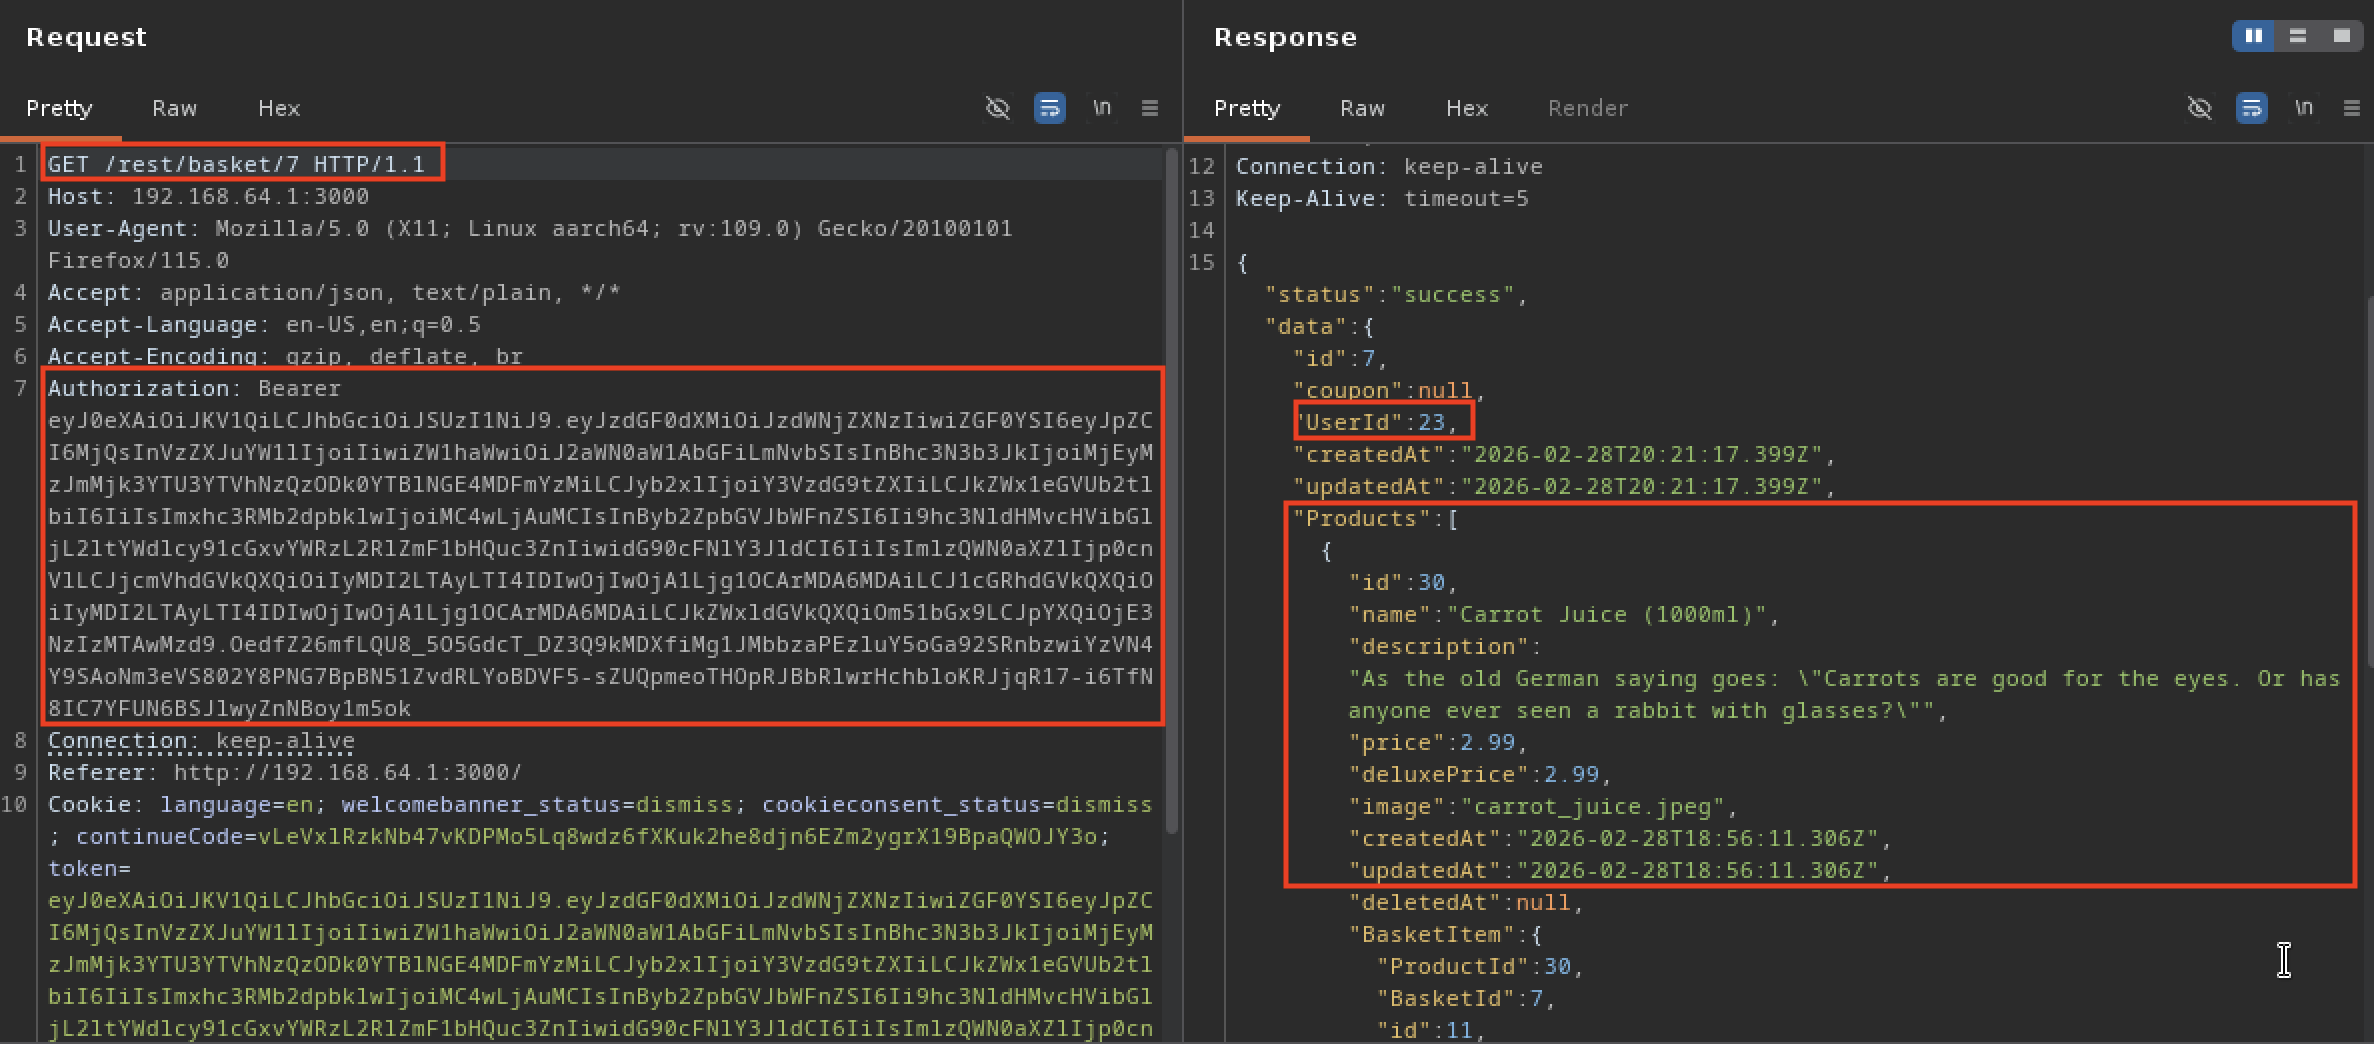Click the Response pane vertical scrollbar

click(2369, 480)
